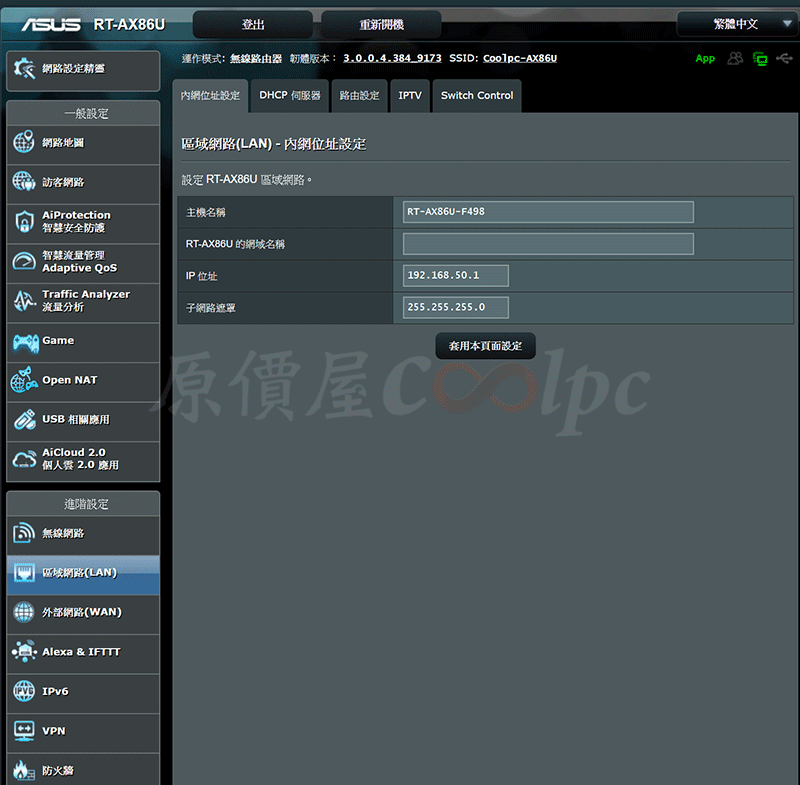
Task: Click the green App link
Action: (705, 59)
